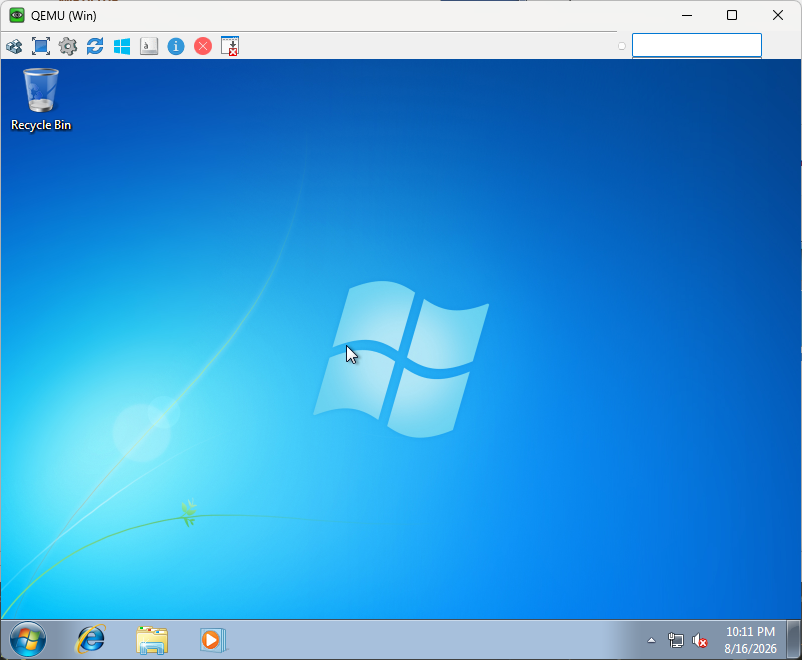Click the small radio circle beside the toolbar field
802x660 pixels.
(x=622, y=46)
